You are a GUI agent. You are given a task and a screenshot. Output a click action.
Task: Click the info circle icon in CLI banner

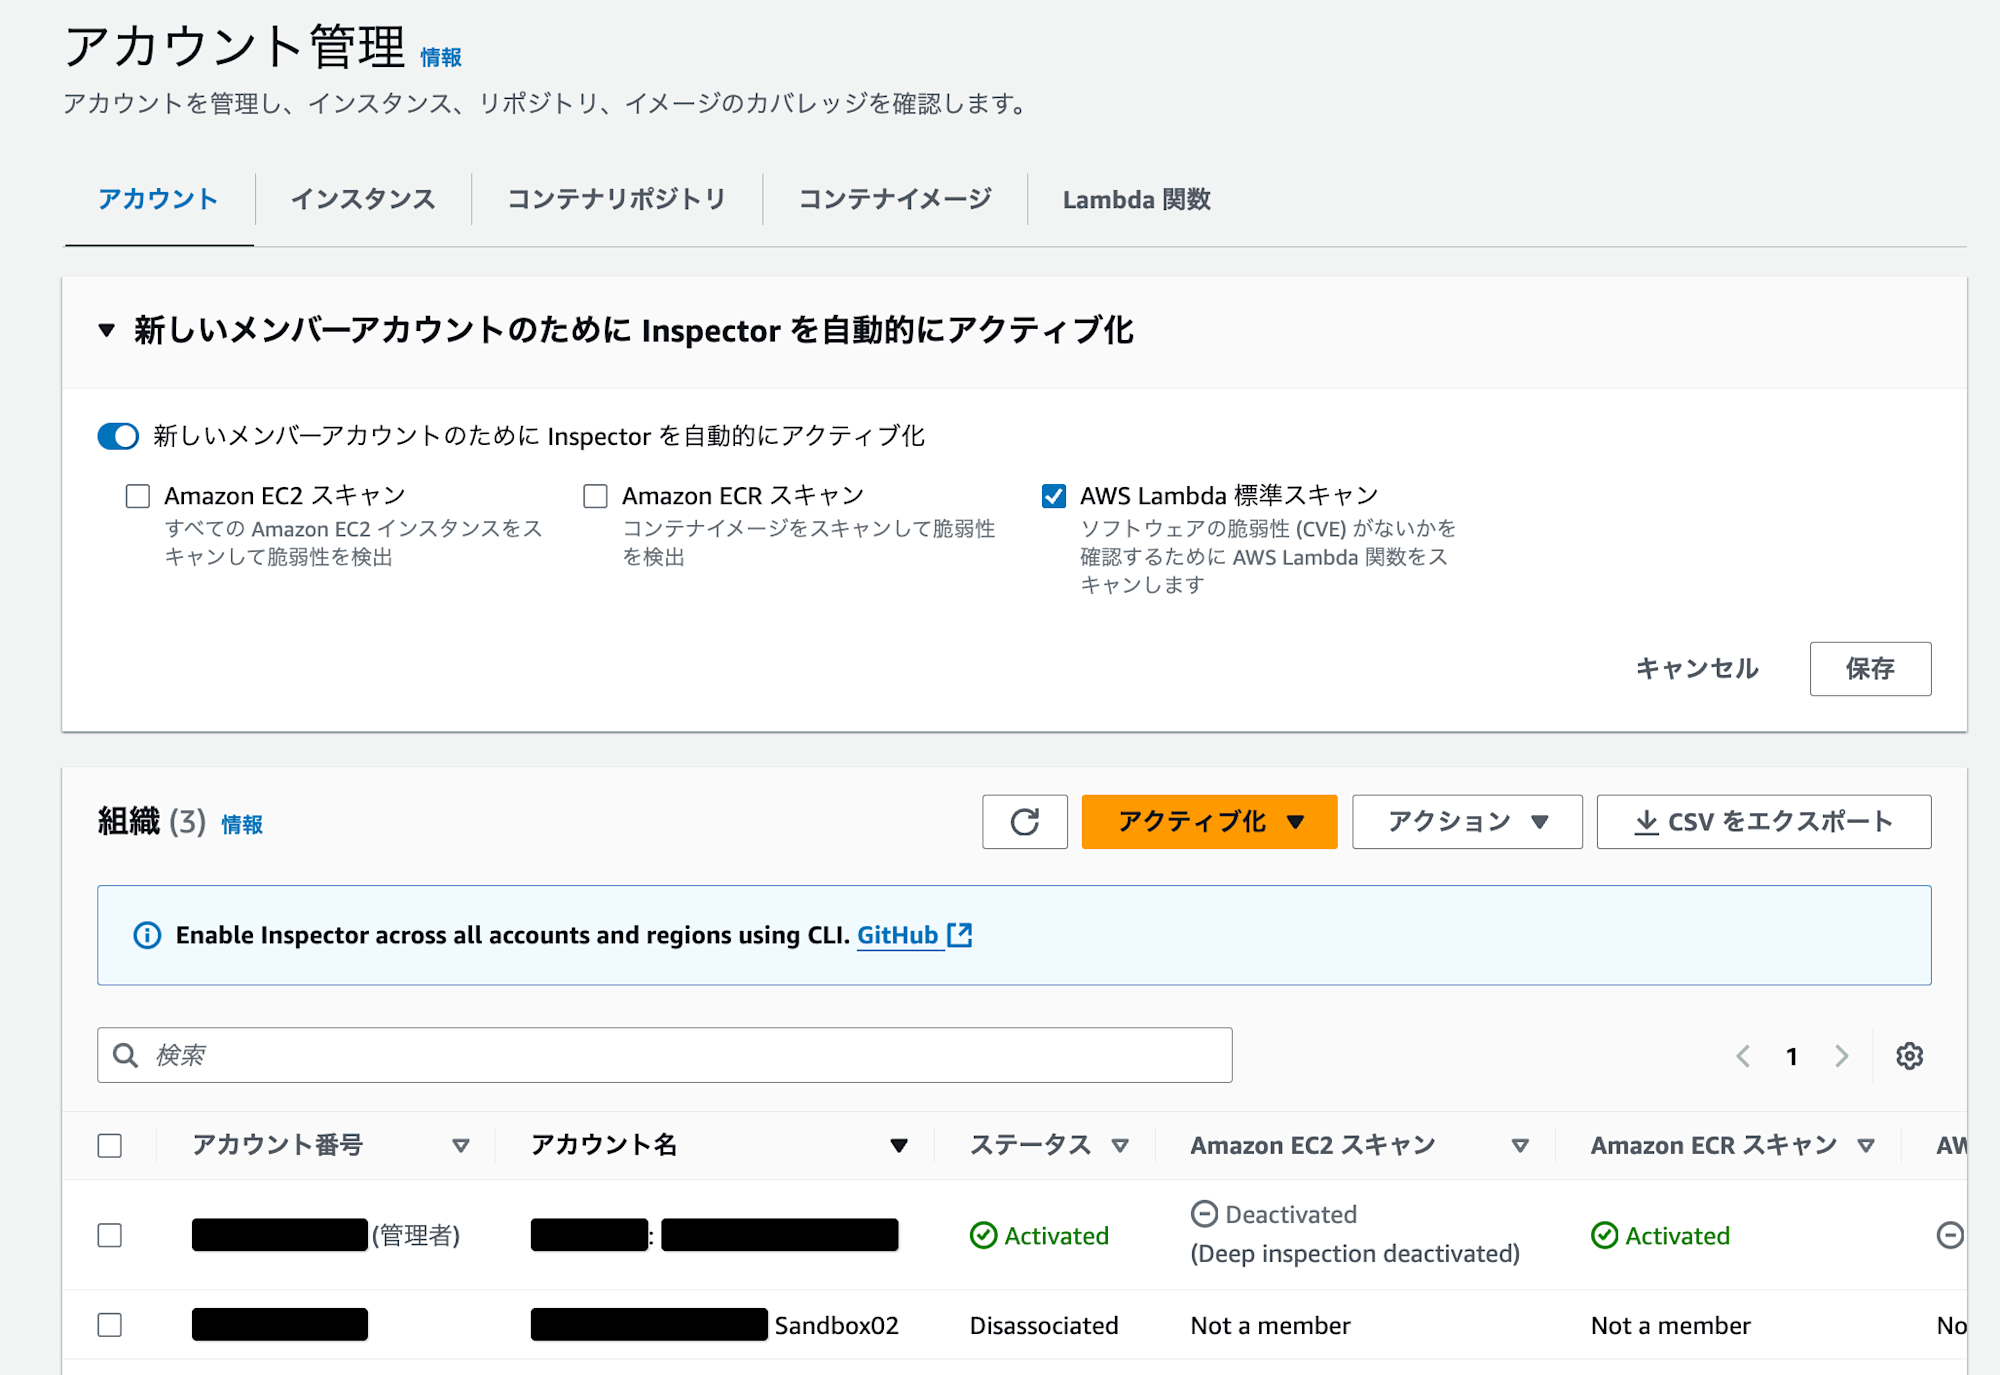click(x=147, y=935)
